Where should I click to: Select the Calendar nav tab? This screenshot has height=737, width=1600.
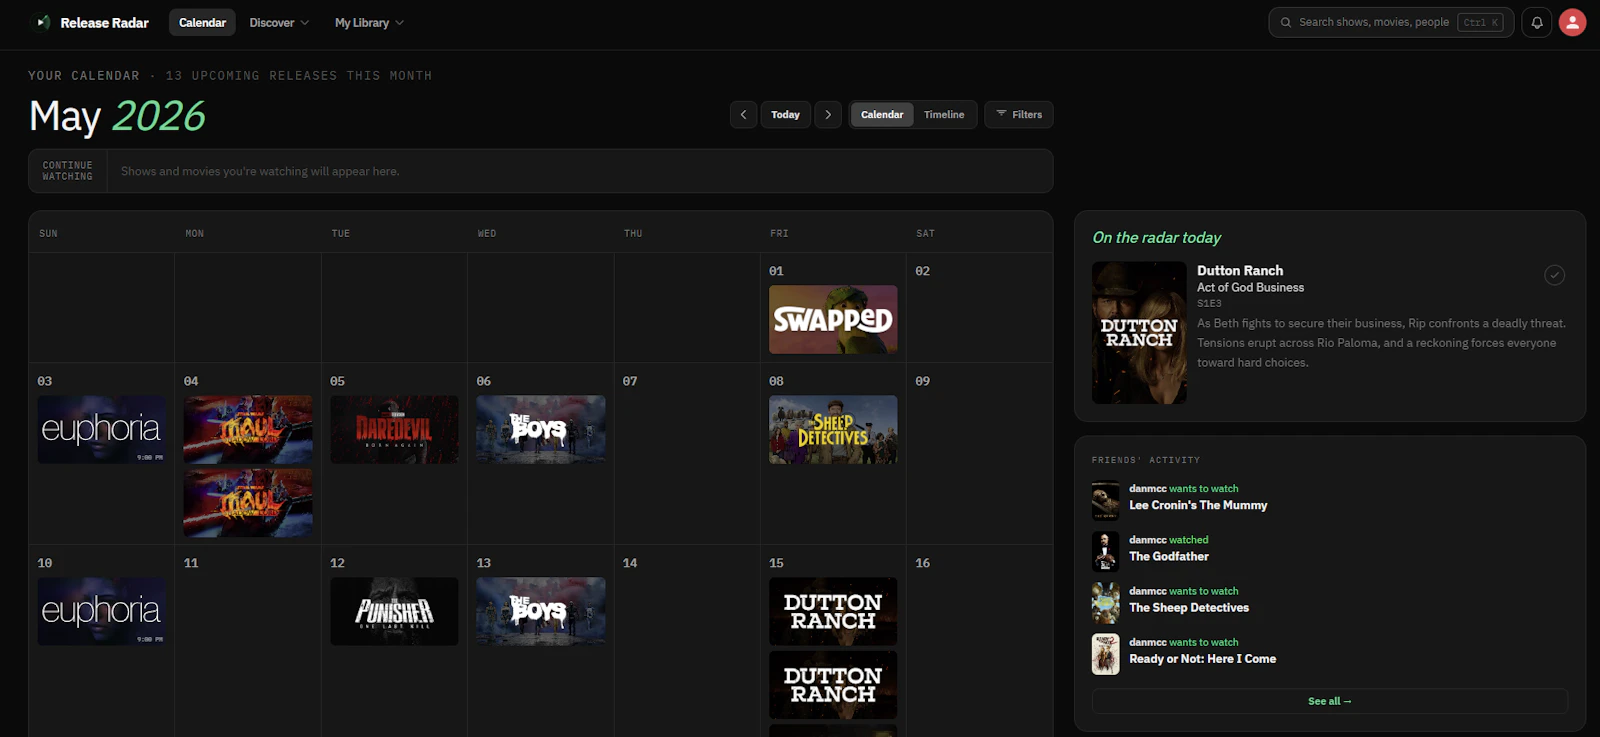202,22
